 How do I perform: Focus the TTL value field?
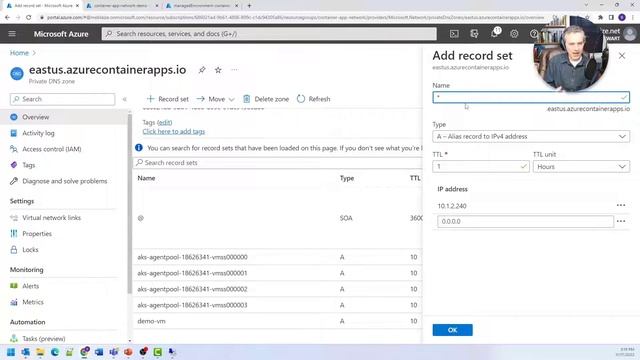tap(481, 167)
